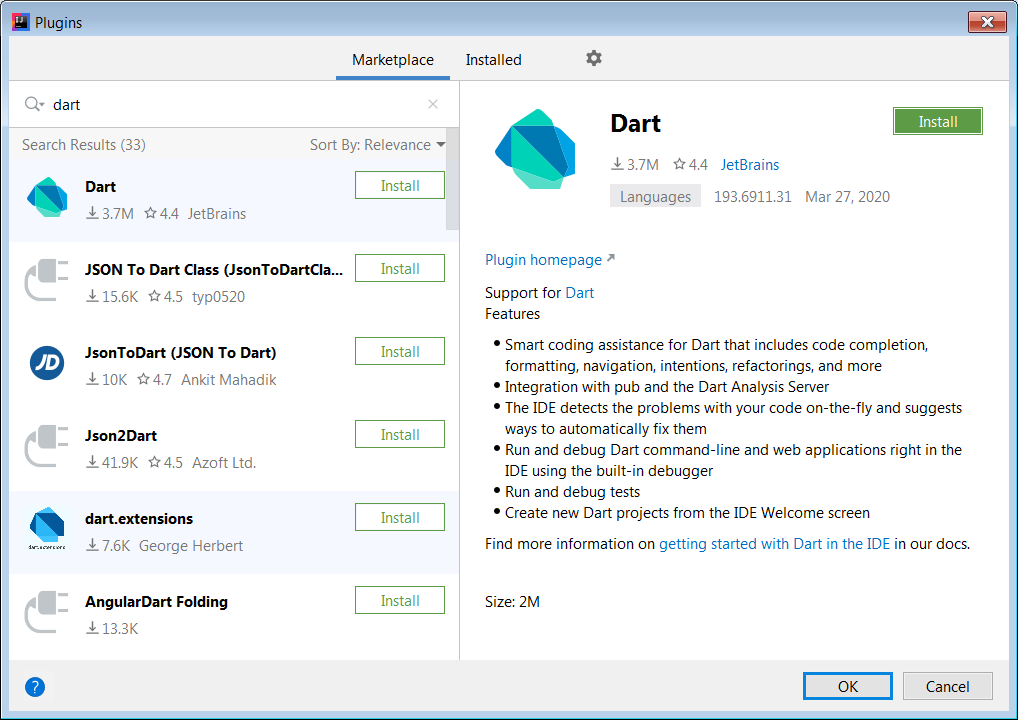Viewport: 1018px width, 720px height.
Task: Click the Dart plugin logo in results list
Action: click(47, 197)
